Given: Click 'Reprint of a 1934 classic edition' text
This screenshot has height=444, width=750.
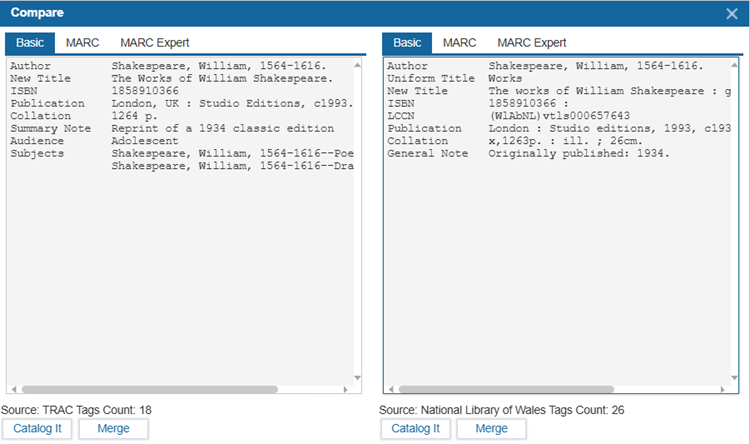Looking at the screenshot, I should pyautogui.click(x=222, y=129).
